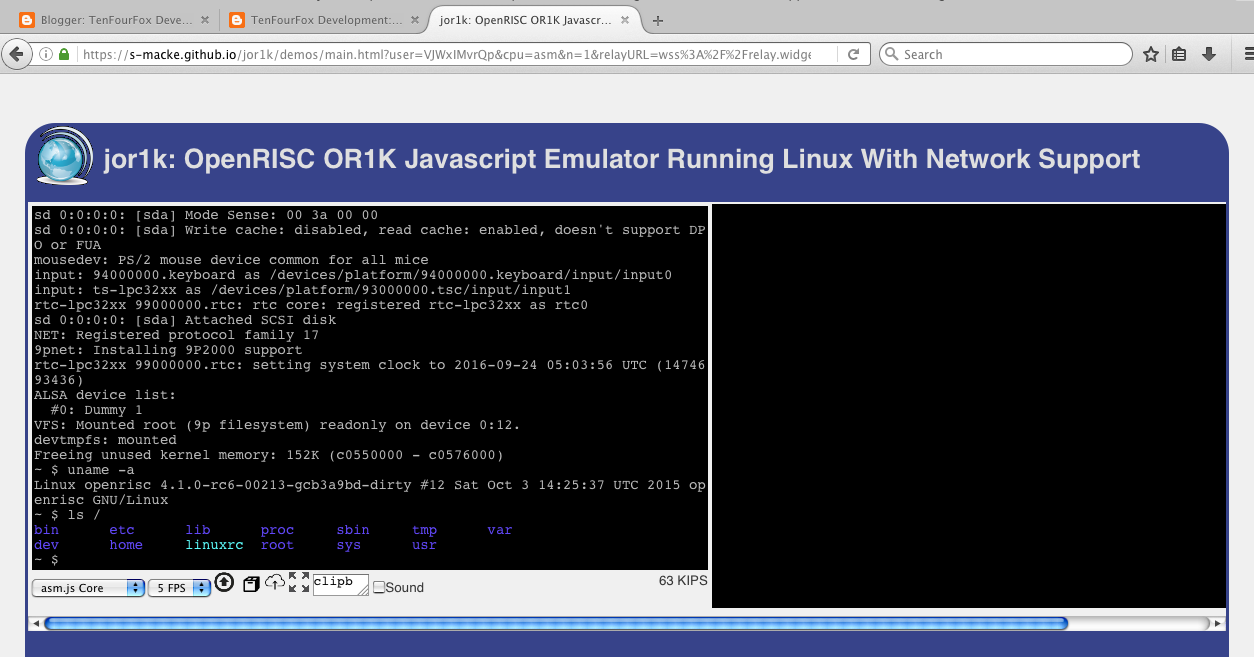Close the Blogger: TenFourFox Deve tab
Screen dimensions: 1254x657
point(206,20)
